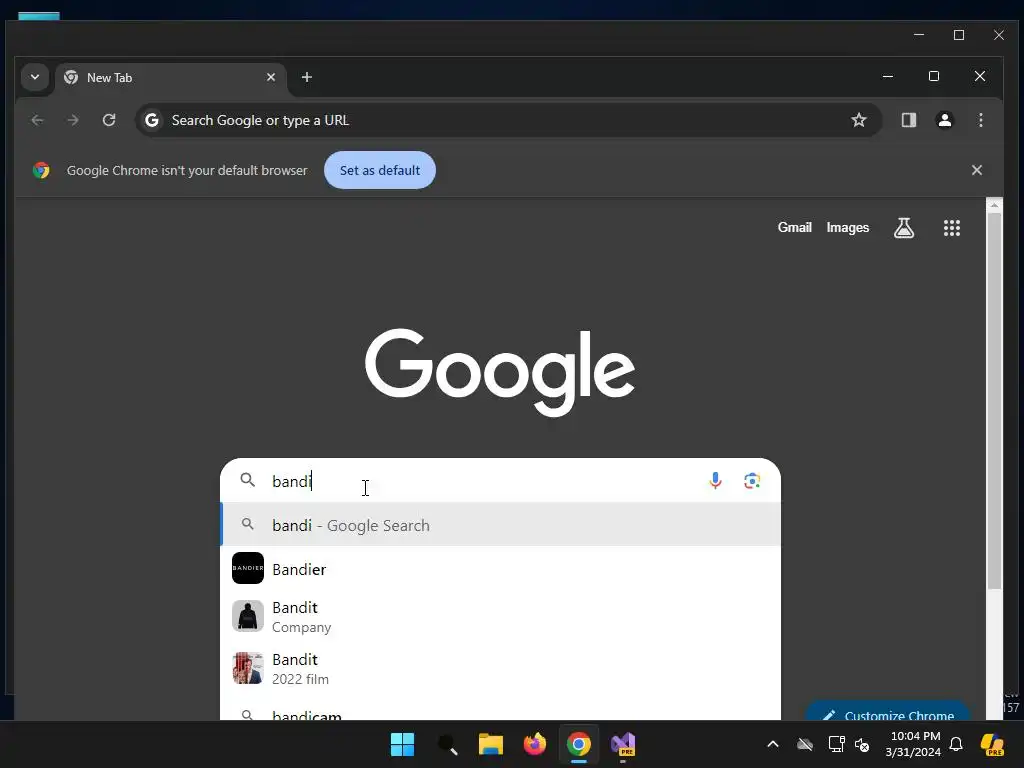Click the network display tray icon
The width and height of the screenshot is (1024, 768).
pyautogui.click(x=836, y=744)
